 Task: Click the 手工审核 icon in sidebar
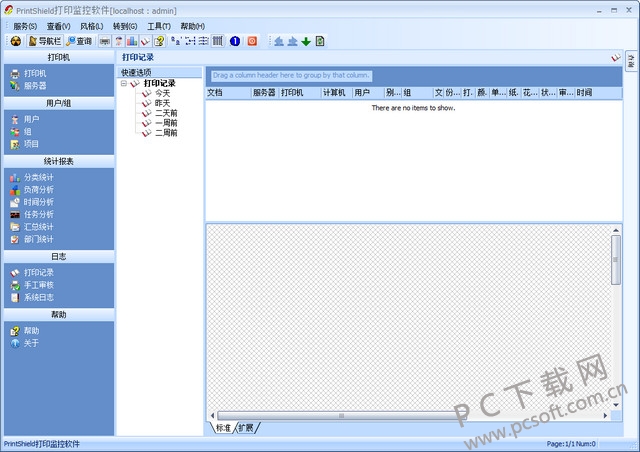(15, 285)
